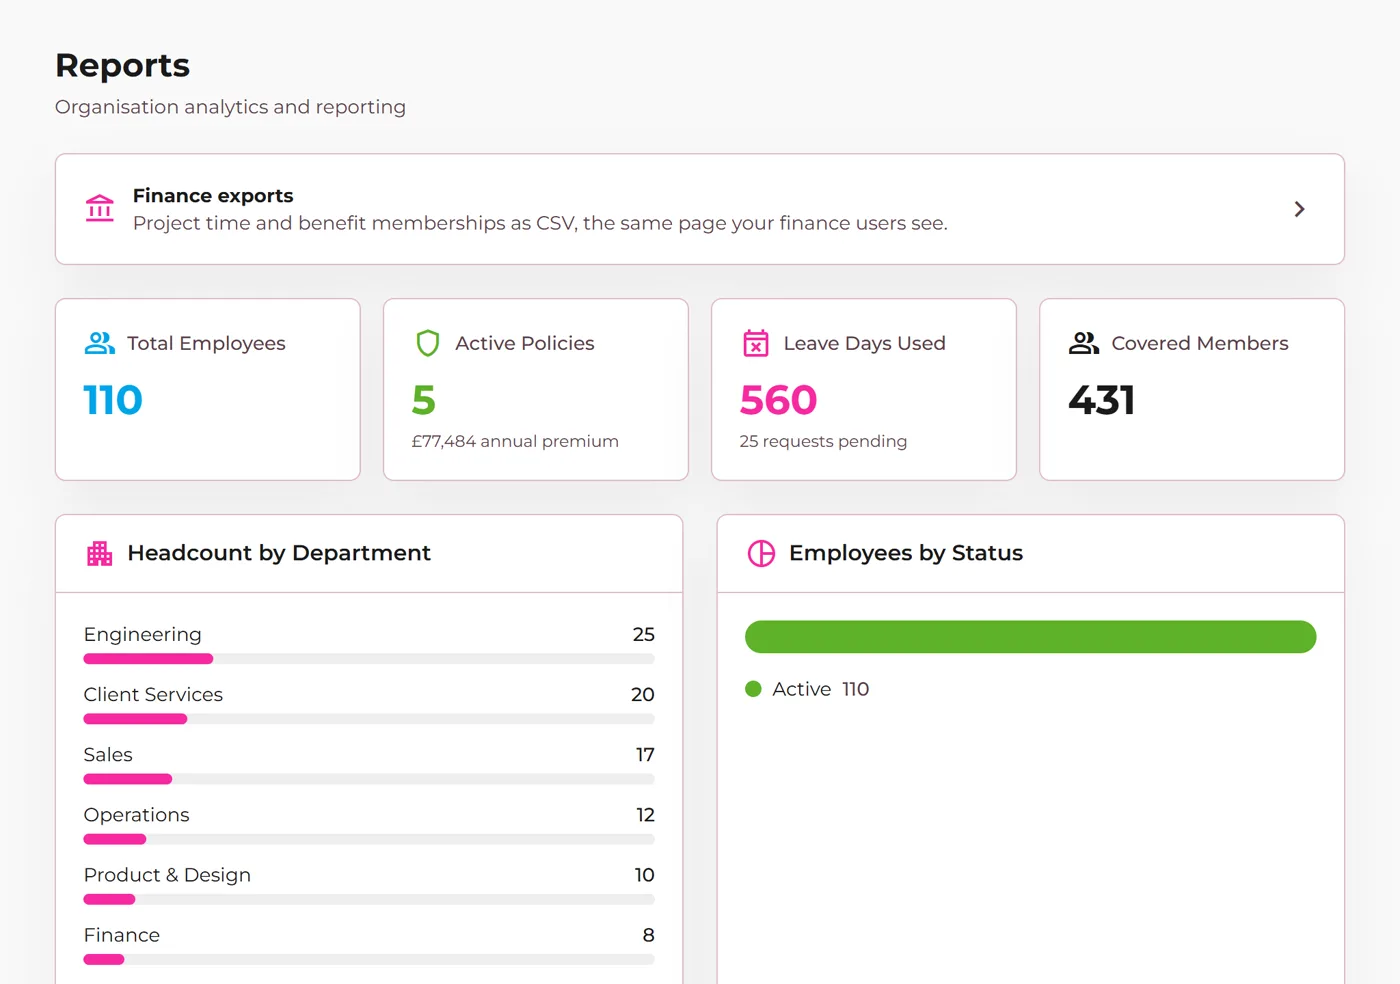The width and height of the screenshot is (1400, 984).
Task: Click the Leave Days Used calendar icon
Action: [x=756, y=343]
